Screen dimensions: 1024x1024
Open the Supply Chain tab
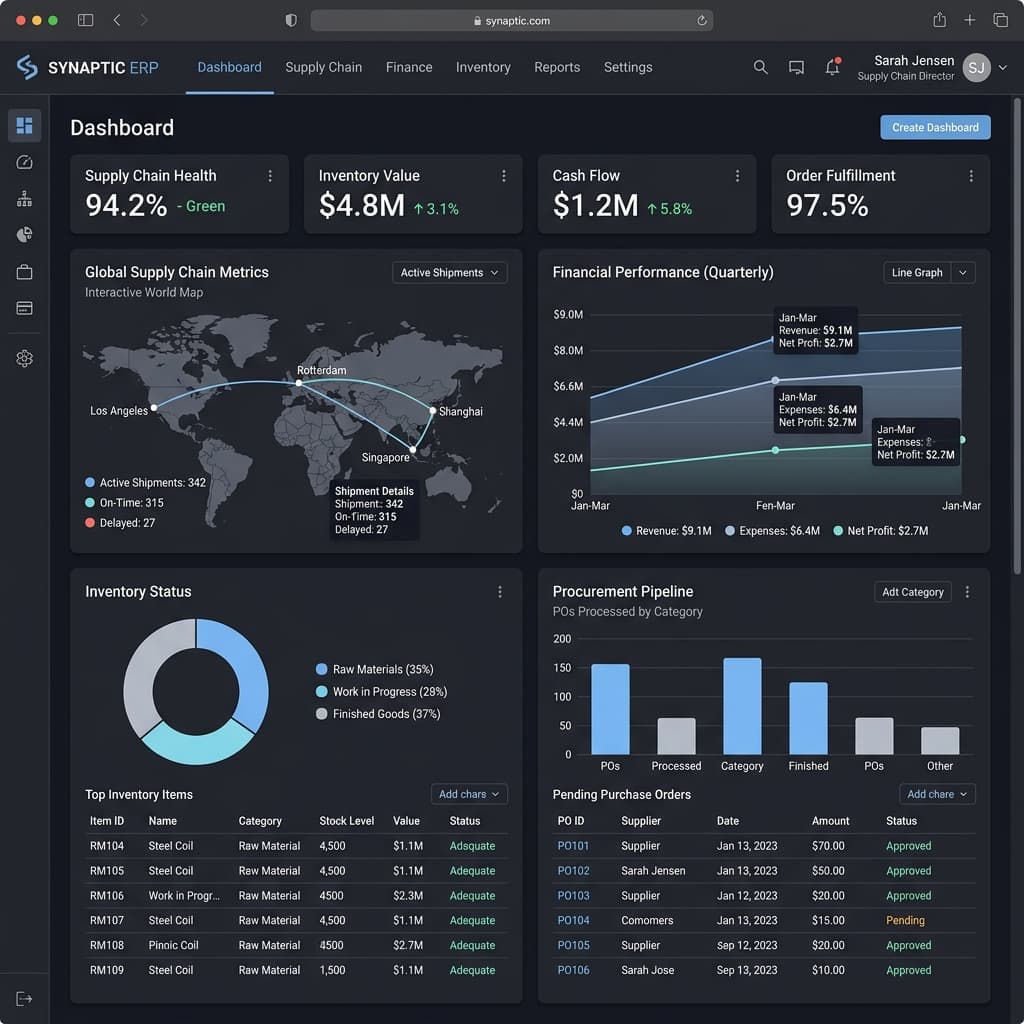pyautogui.click(x=323, y=67)
